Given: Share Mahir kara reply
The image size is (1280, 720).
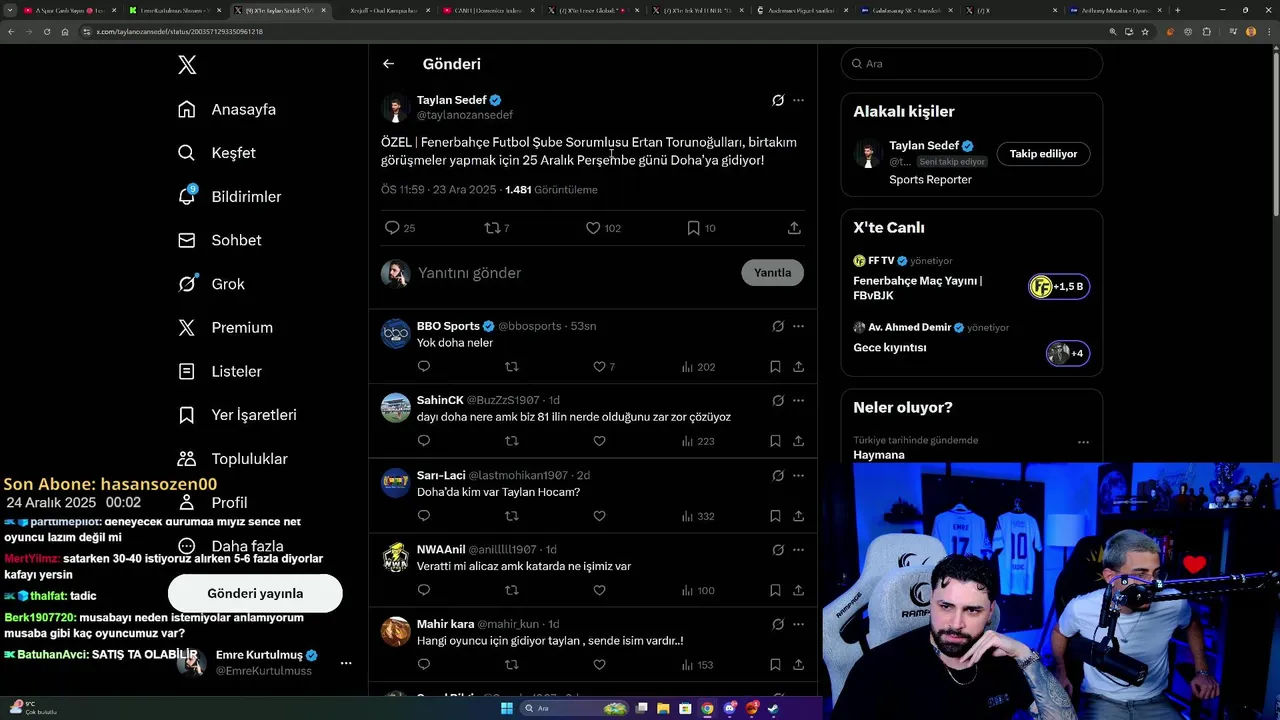Looking at the screenshot, I should tap(798, 665).
